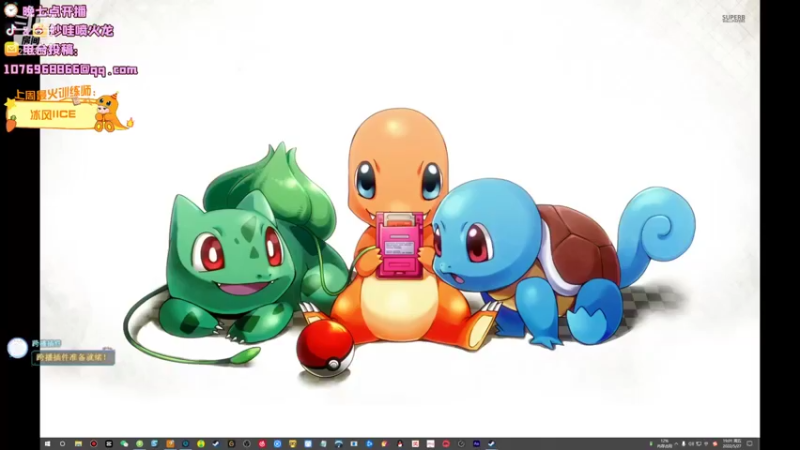This screenshot has height=450, width=800.
Task: Open the first Steam icon on taskbar
Action: 216,444
